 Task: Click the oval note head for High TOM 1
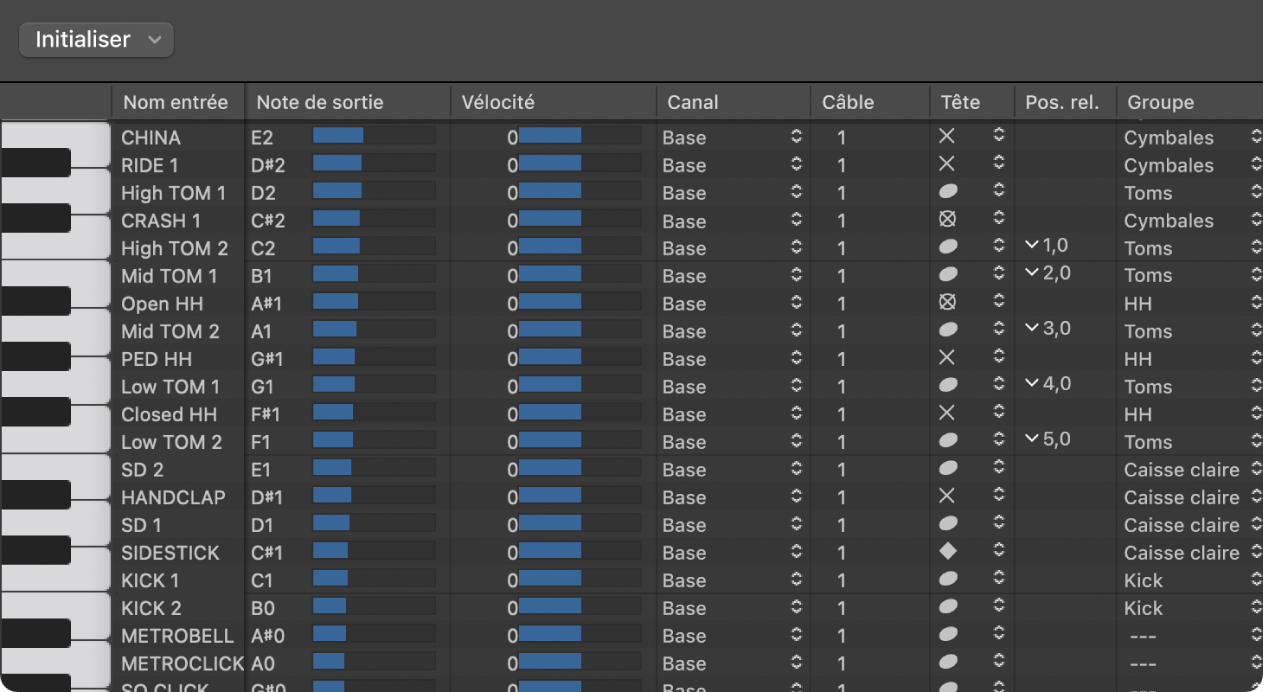pos(947,192)
